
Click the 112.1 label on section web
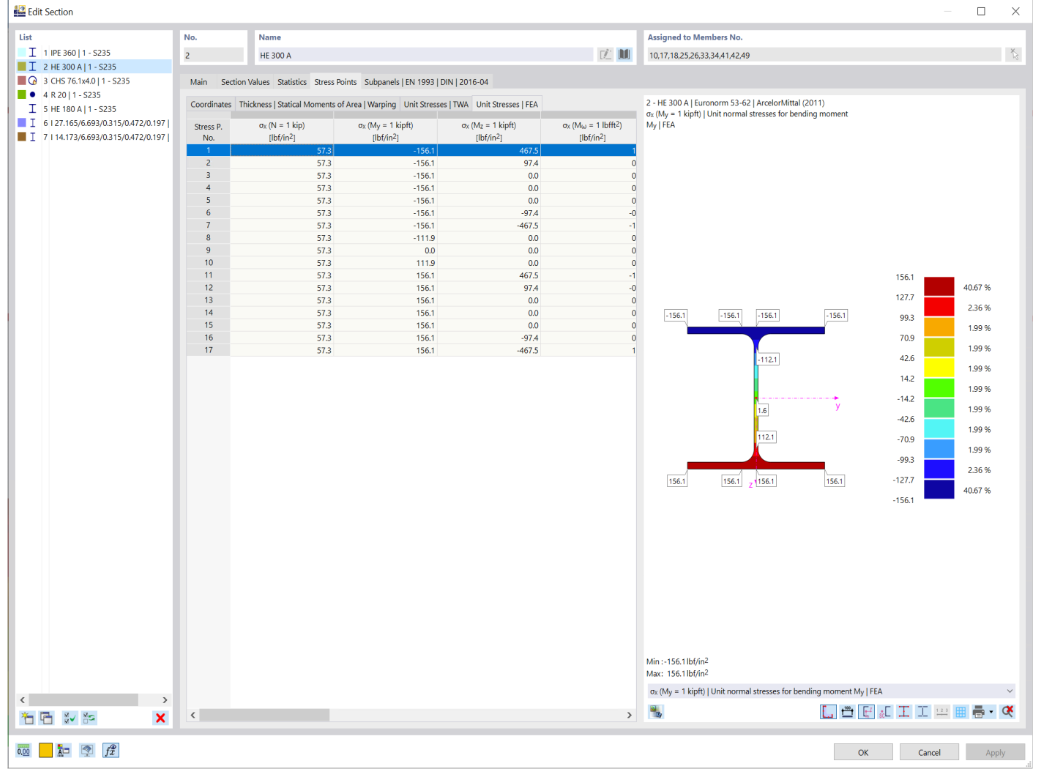pyautogui.click(x=766, y=437)
